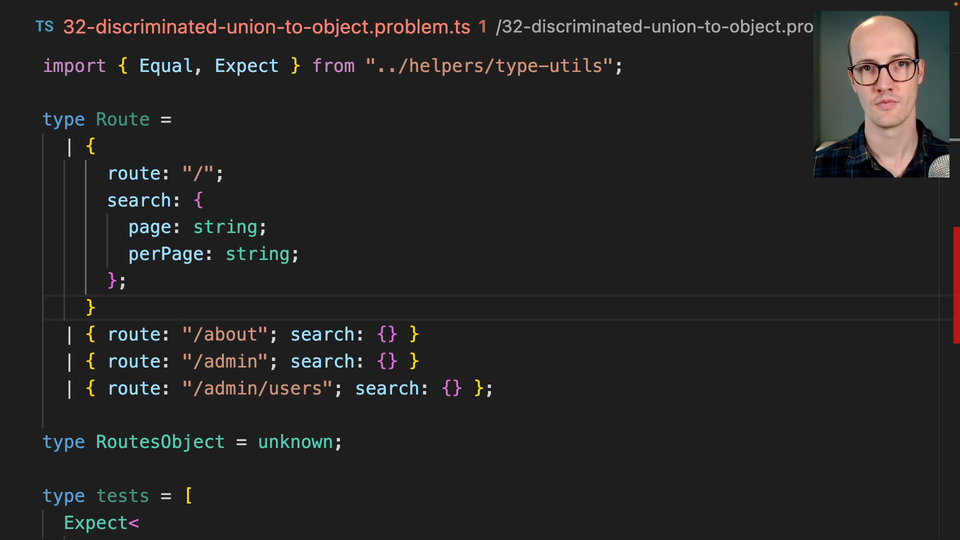Click the unknown keyword after RoutesObject
This screenshot has width=960, height=540.
tap(296, 442)
